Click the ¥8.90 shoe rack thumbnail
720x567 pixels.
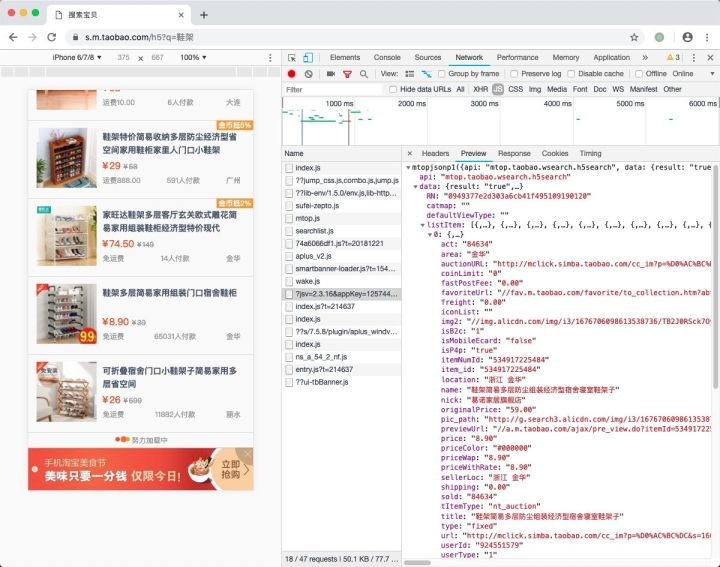click(x=67, y=314)
